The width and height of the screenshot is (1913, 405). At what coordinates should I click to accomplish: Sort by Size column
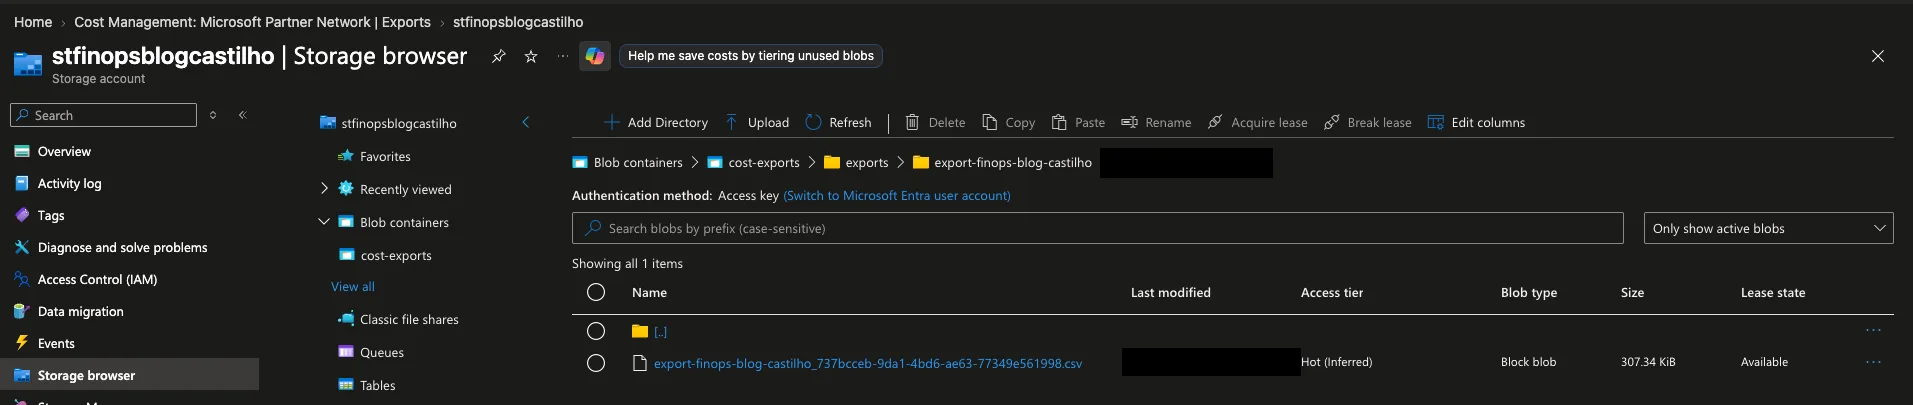(1632, 292)
